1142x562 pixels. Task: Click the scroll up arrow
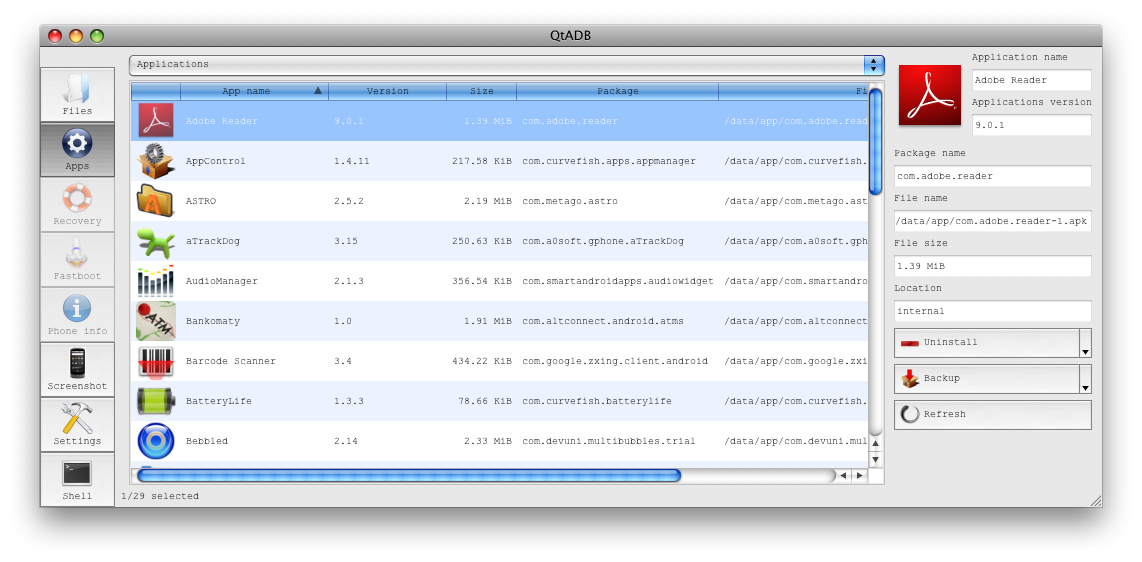[875, 443]
